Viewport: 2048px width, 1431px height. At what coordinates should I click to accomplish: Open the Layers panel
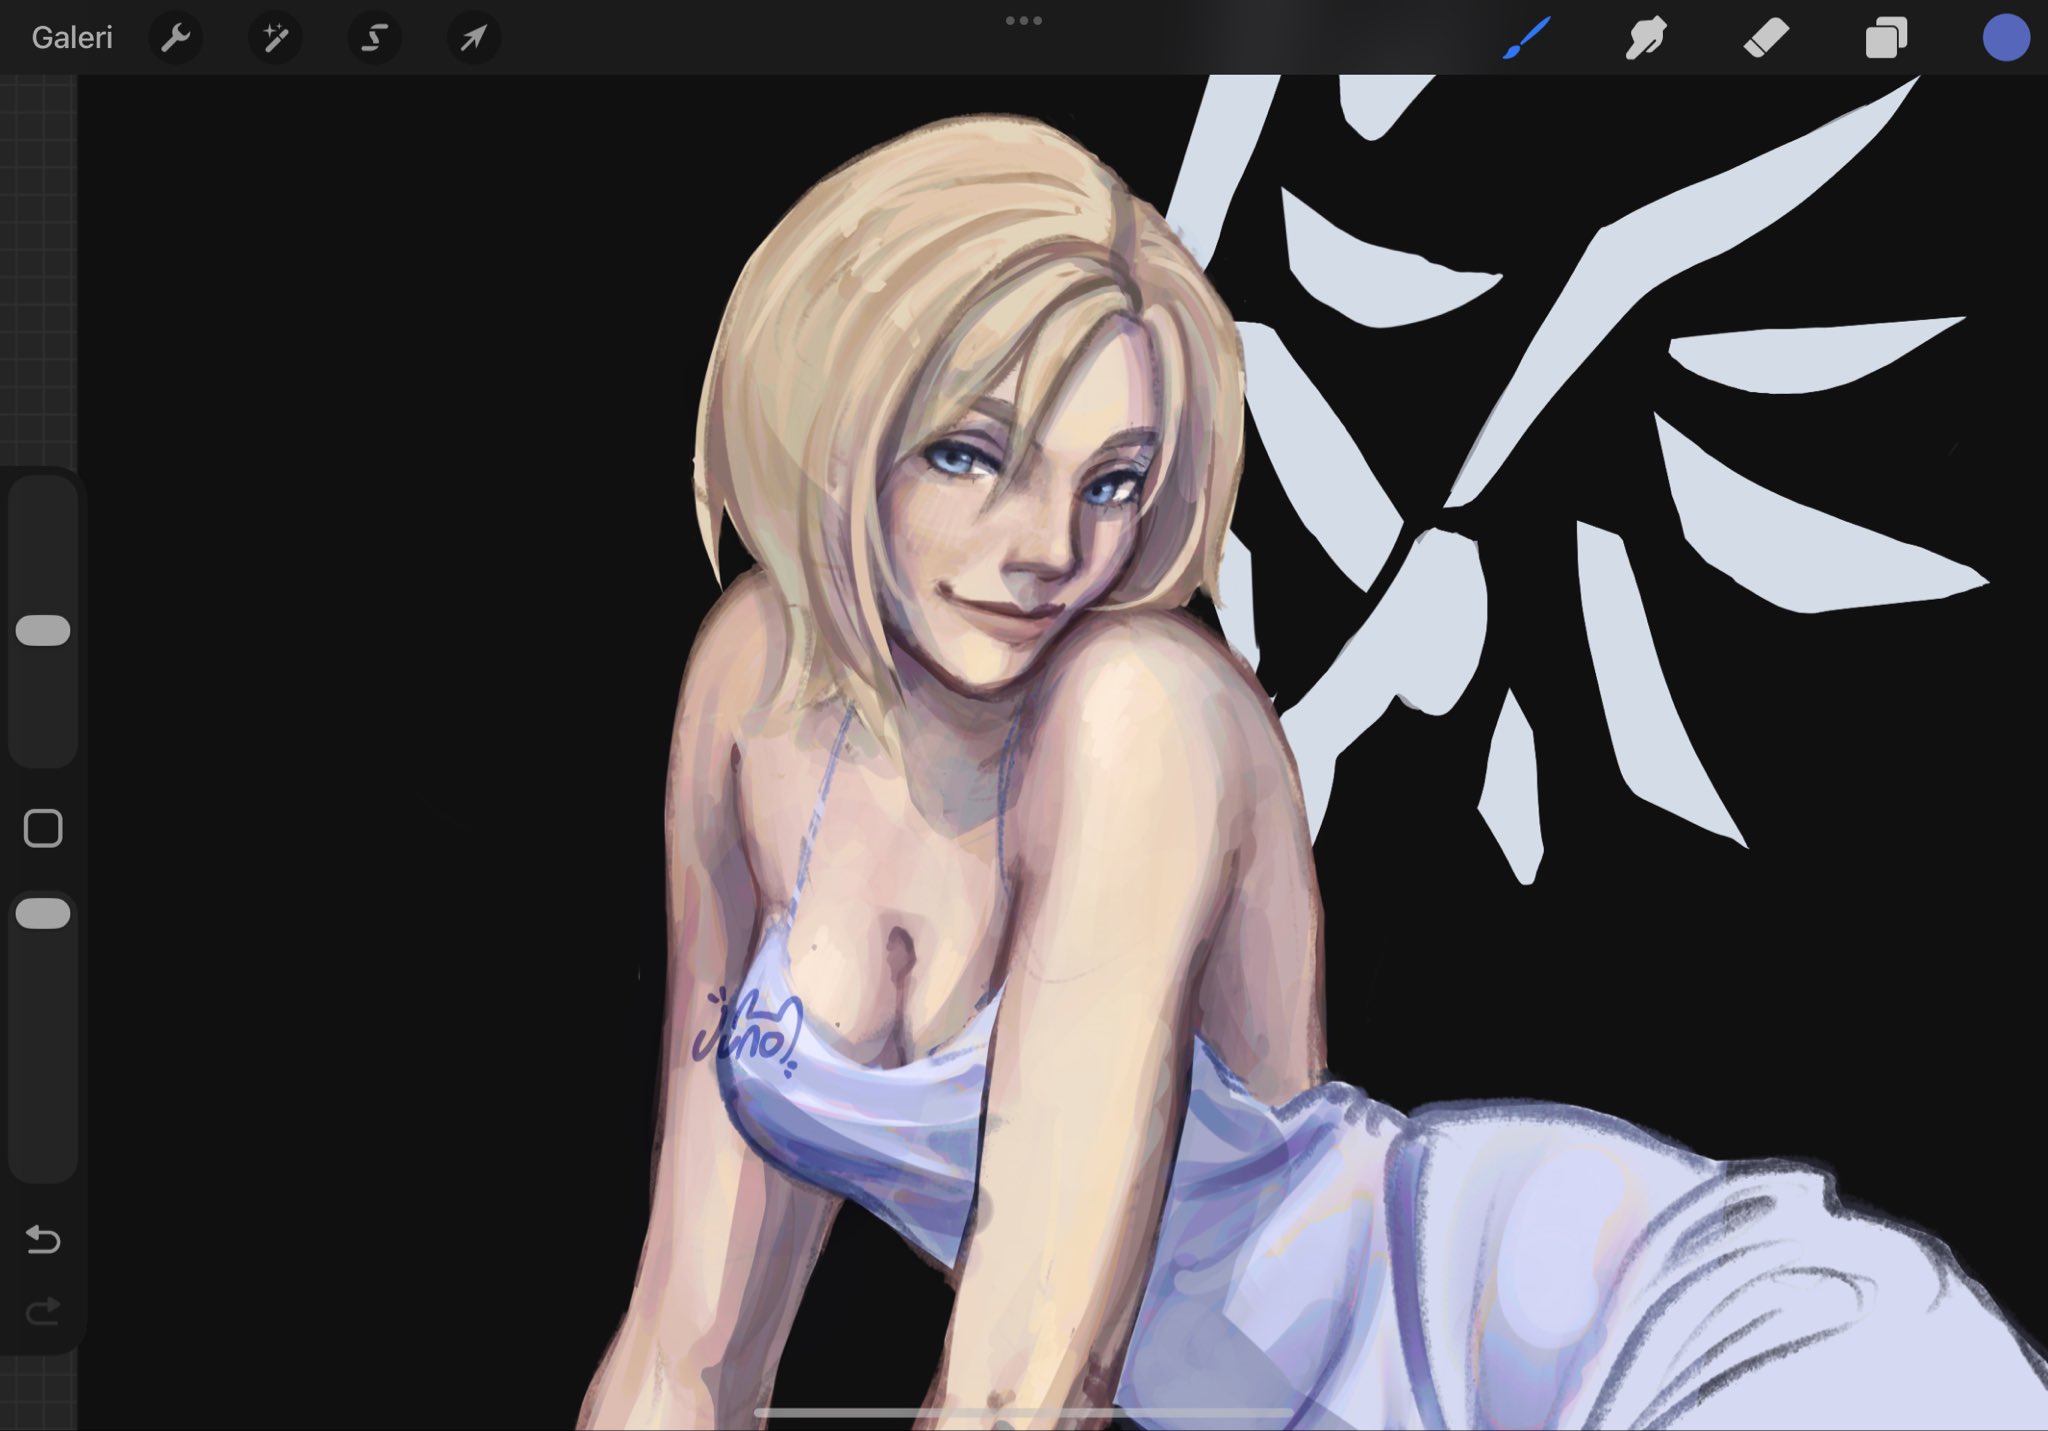click(x=1886, y=38)
